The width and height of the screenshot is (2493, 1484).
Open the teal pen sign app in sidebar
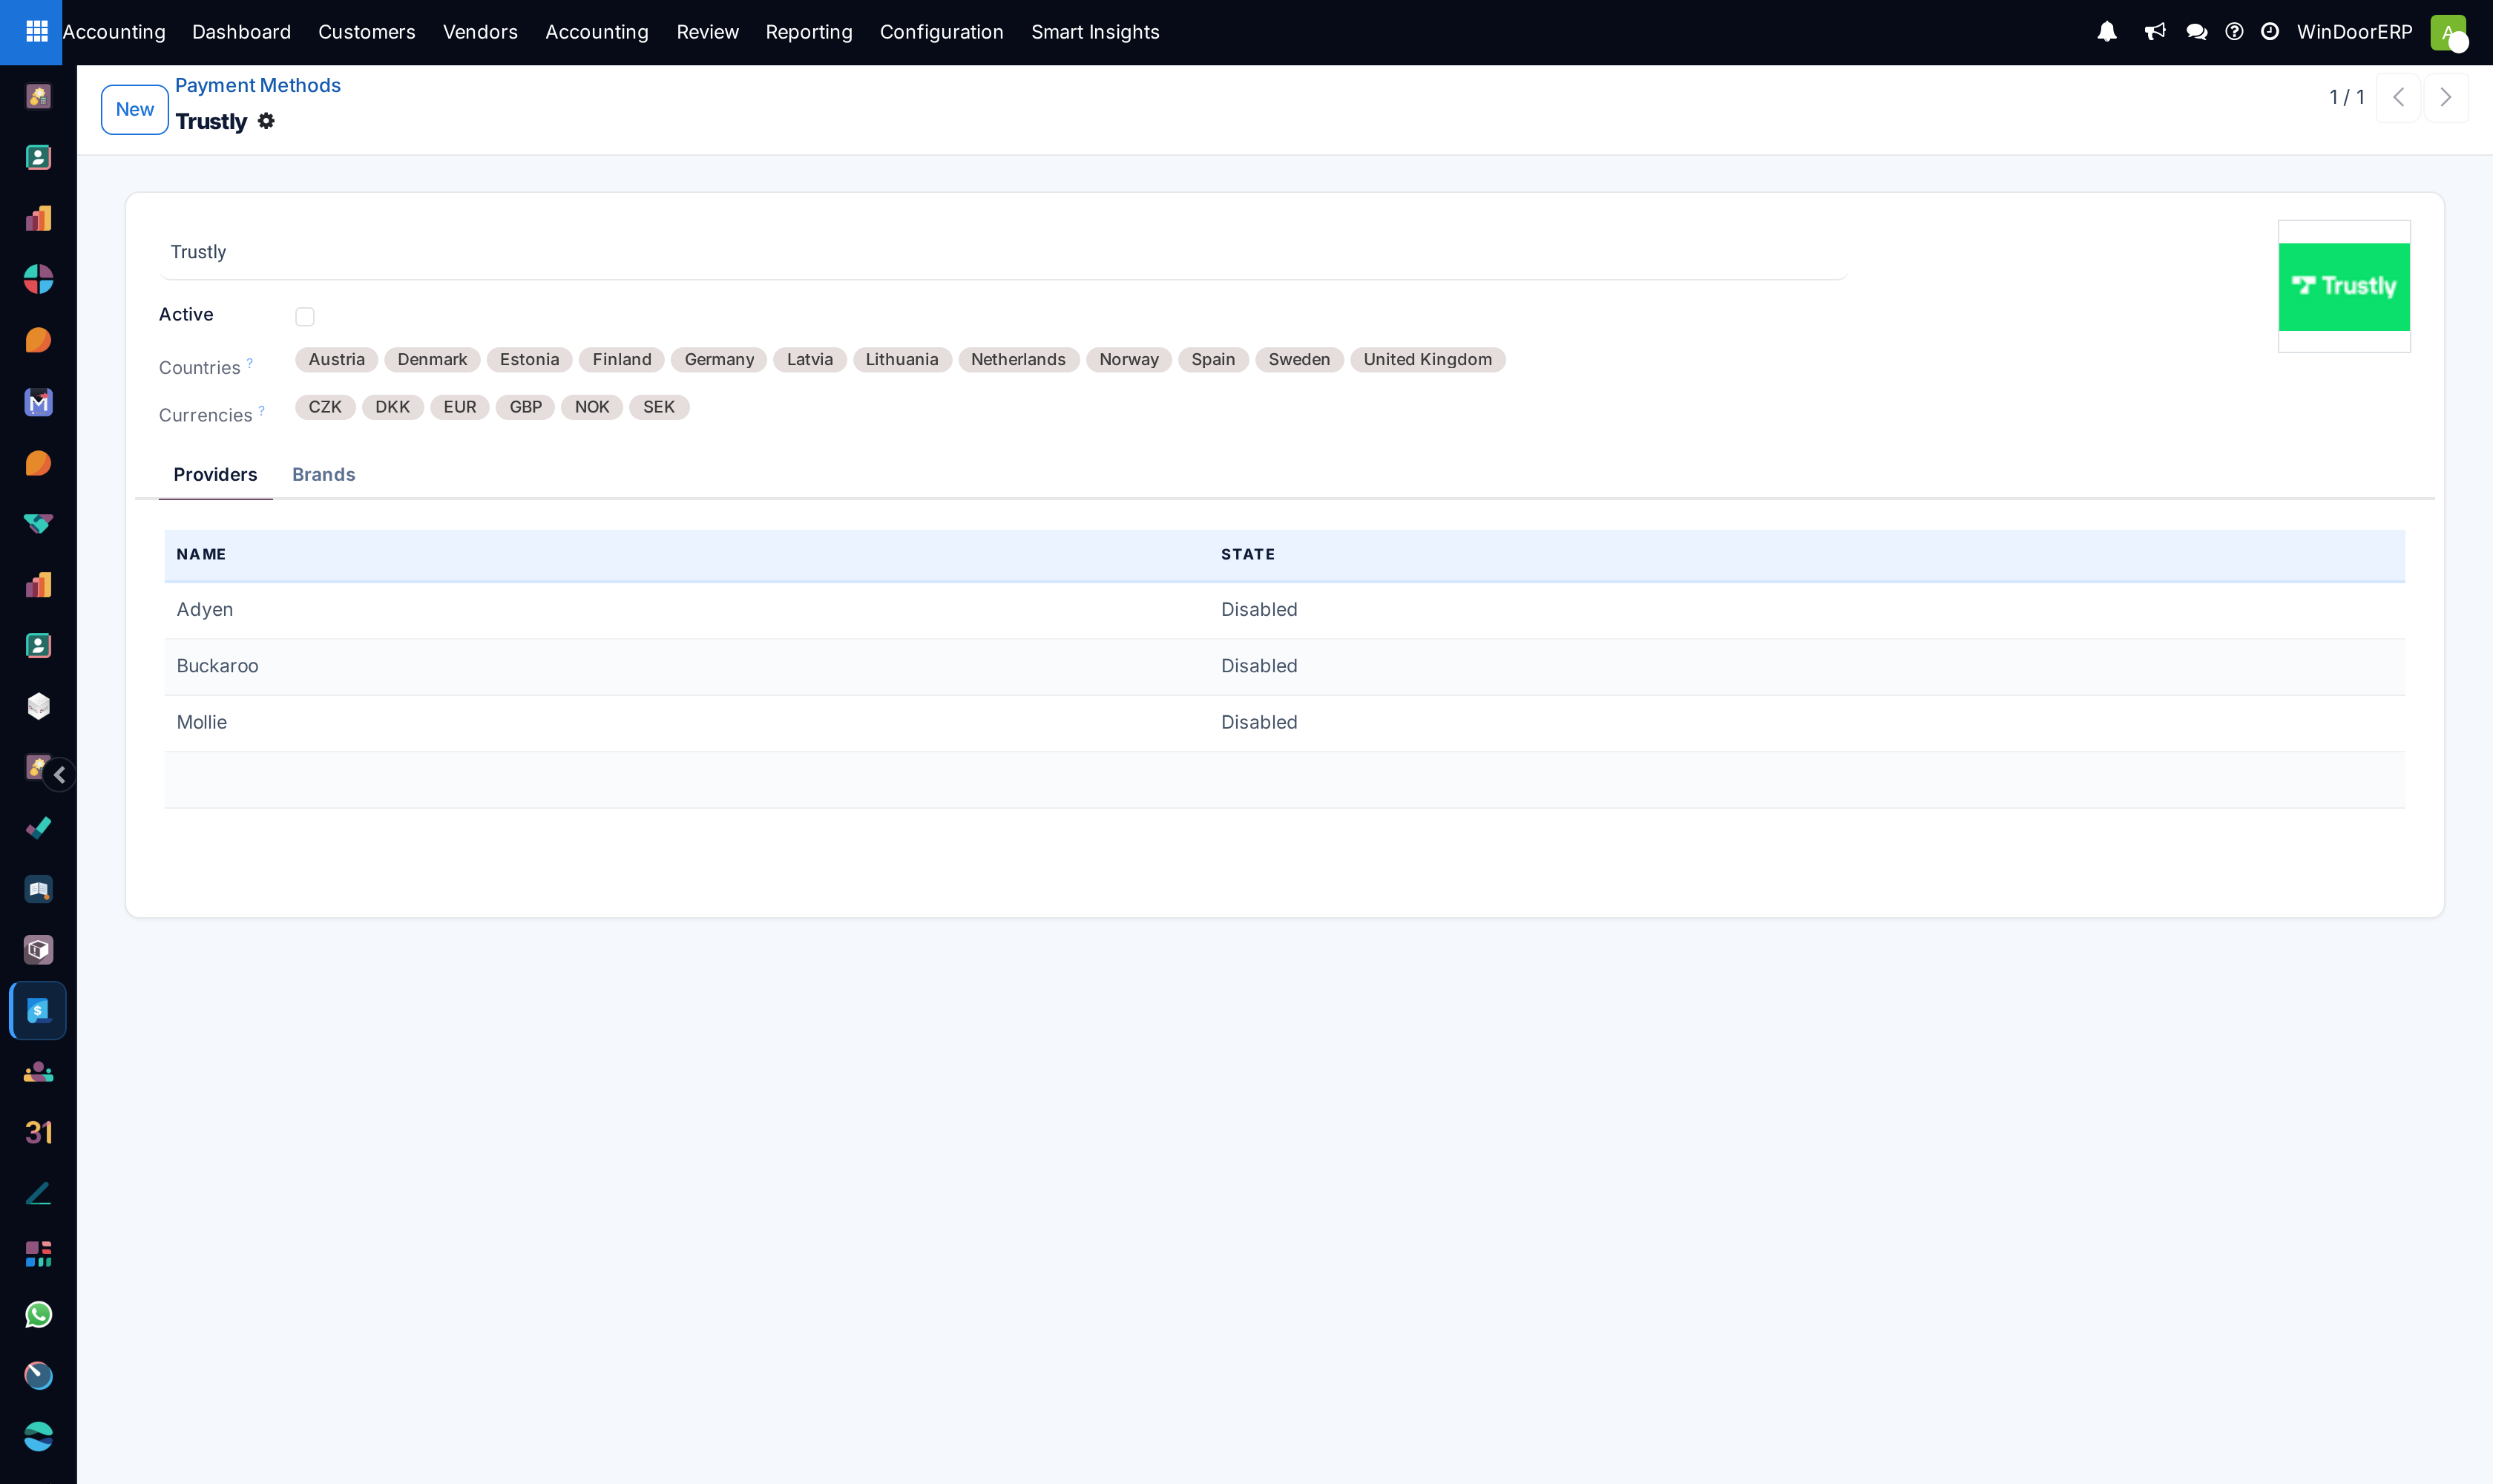point(38,1193)
